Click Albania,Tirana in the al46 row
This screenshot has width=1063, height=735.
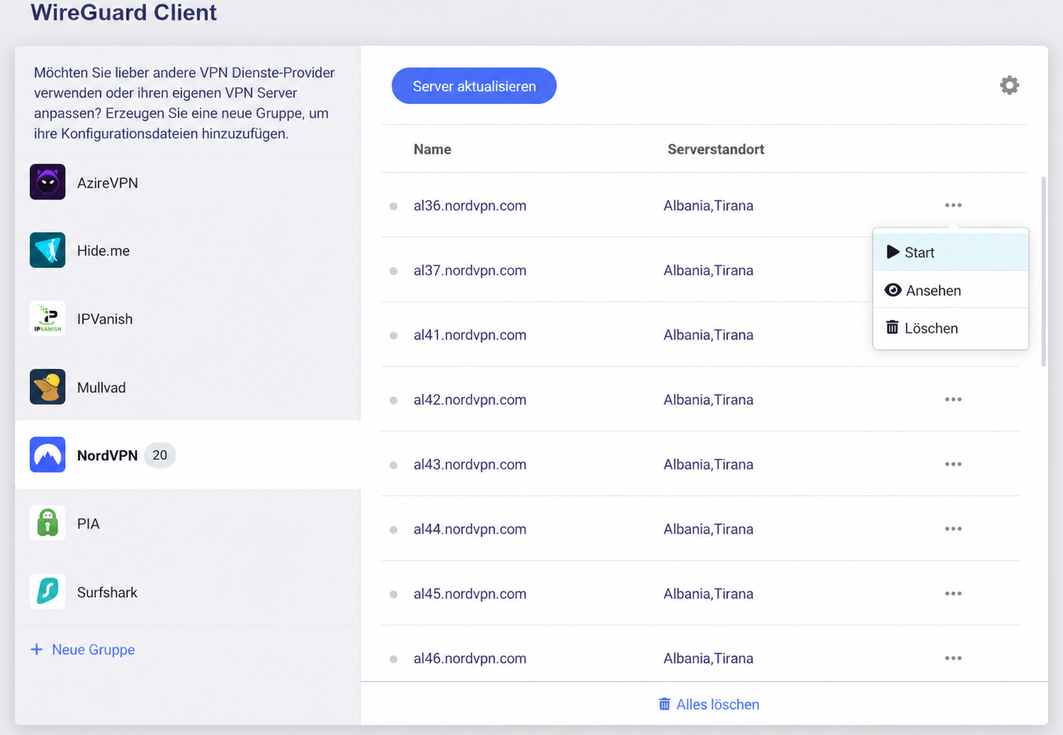click(x=708, y=658)
